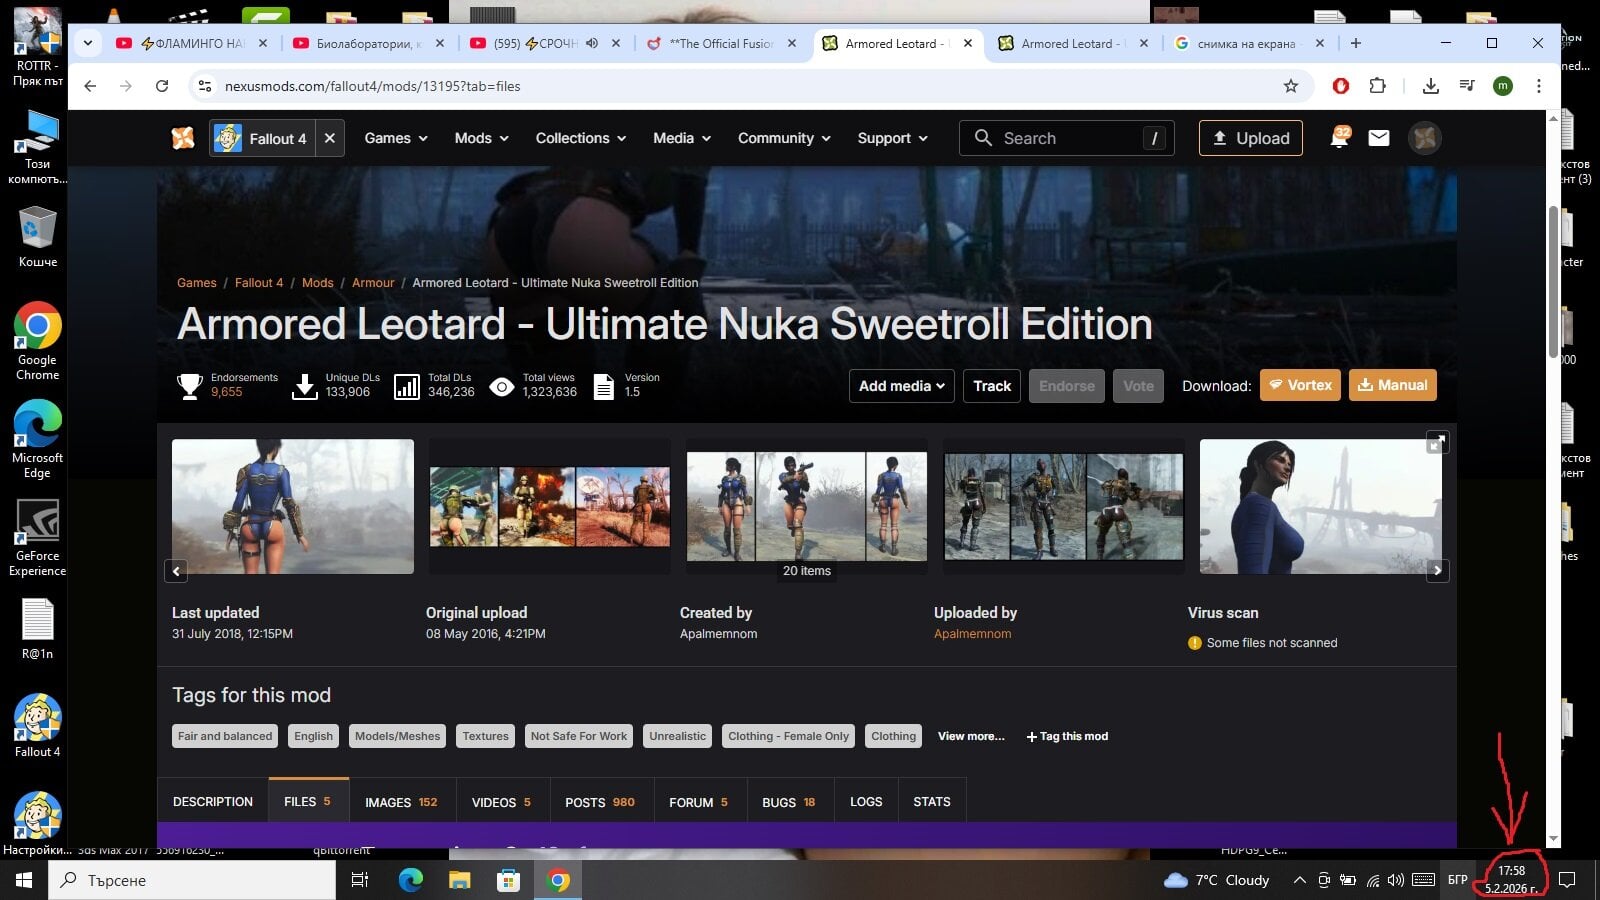This screenshot has height=900, width=1600.
Task: Click the Chrome address bar URL
Action: point(372,86)
